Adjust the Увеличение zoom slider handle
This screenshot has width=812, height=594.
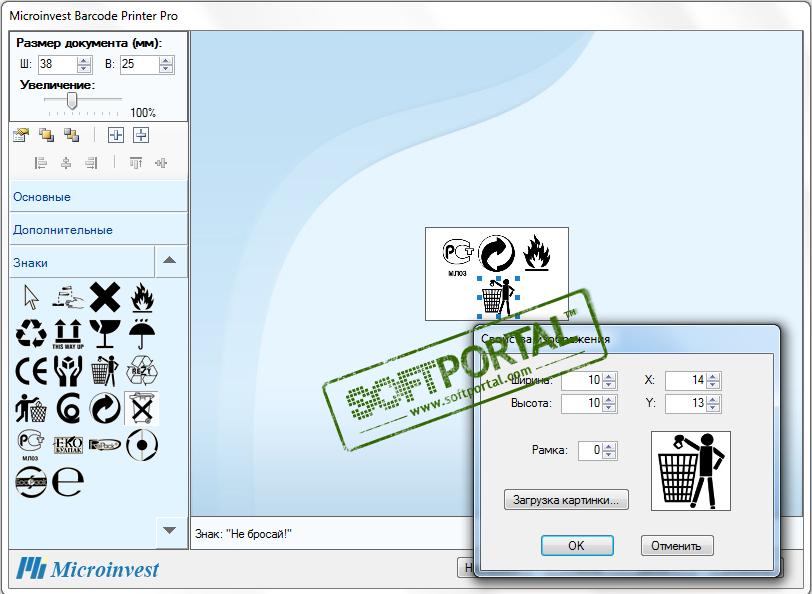pyautogui.click(x=72, y=100)
